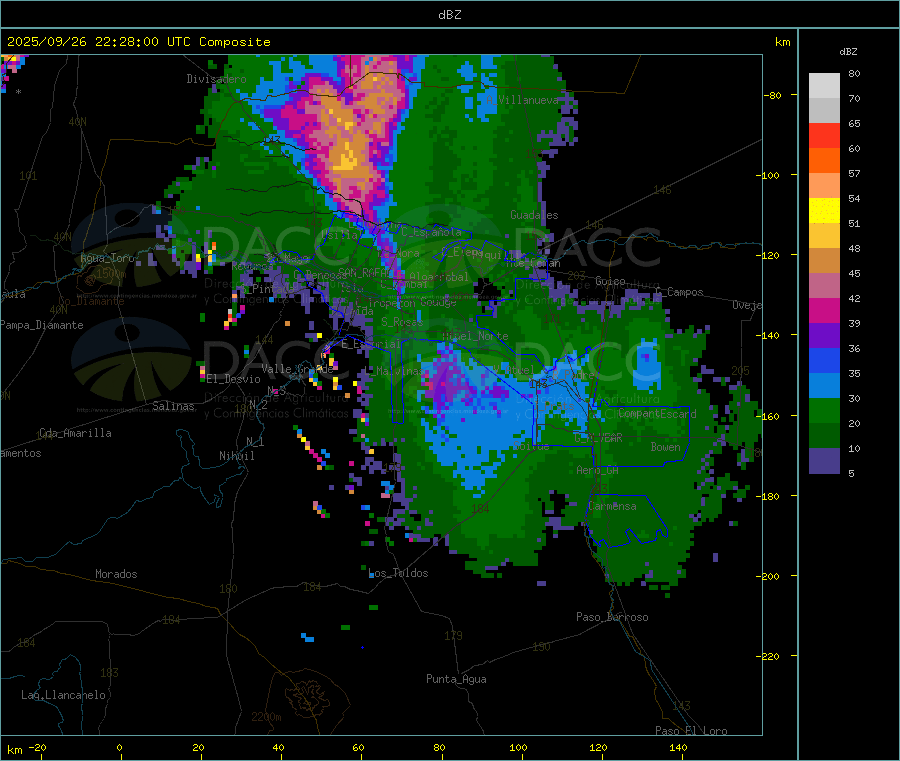Screen dimensions: 900x761
Task: Pick the magenta legend swatch between 42 and 39
Action: 824,310
